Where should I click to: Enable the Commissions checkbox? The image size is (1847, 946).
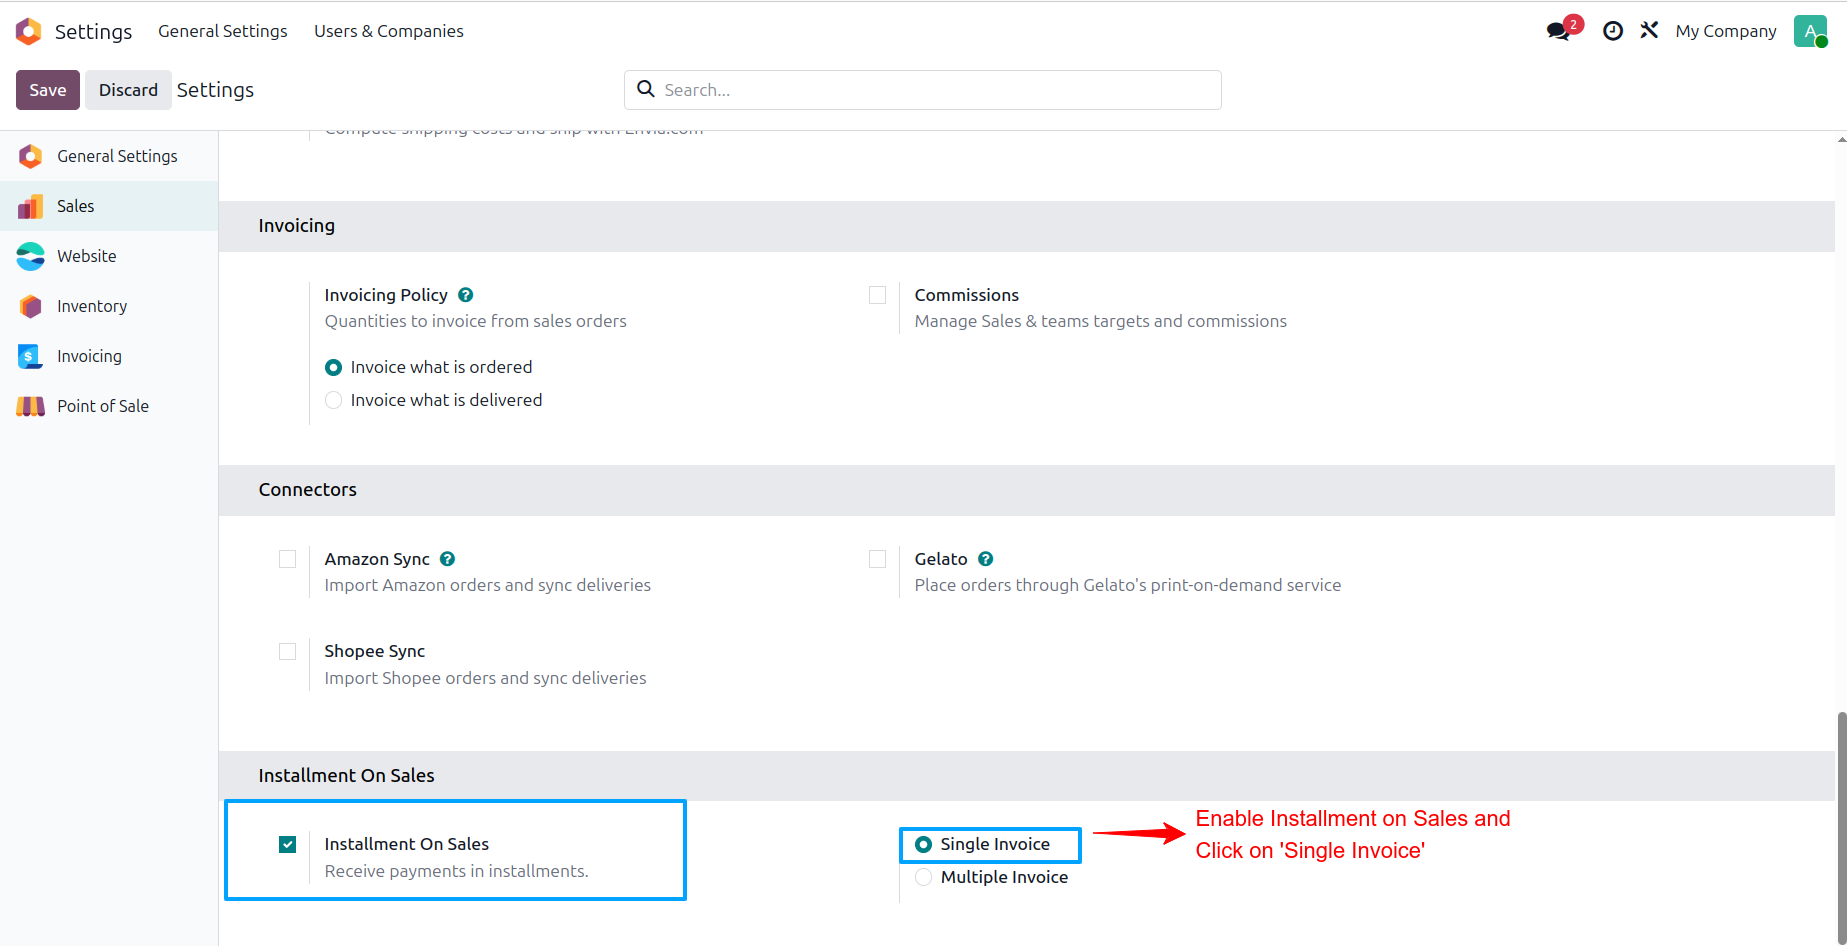coord(877,295)
